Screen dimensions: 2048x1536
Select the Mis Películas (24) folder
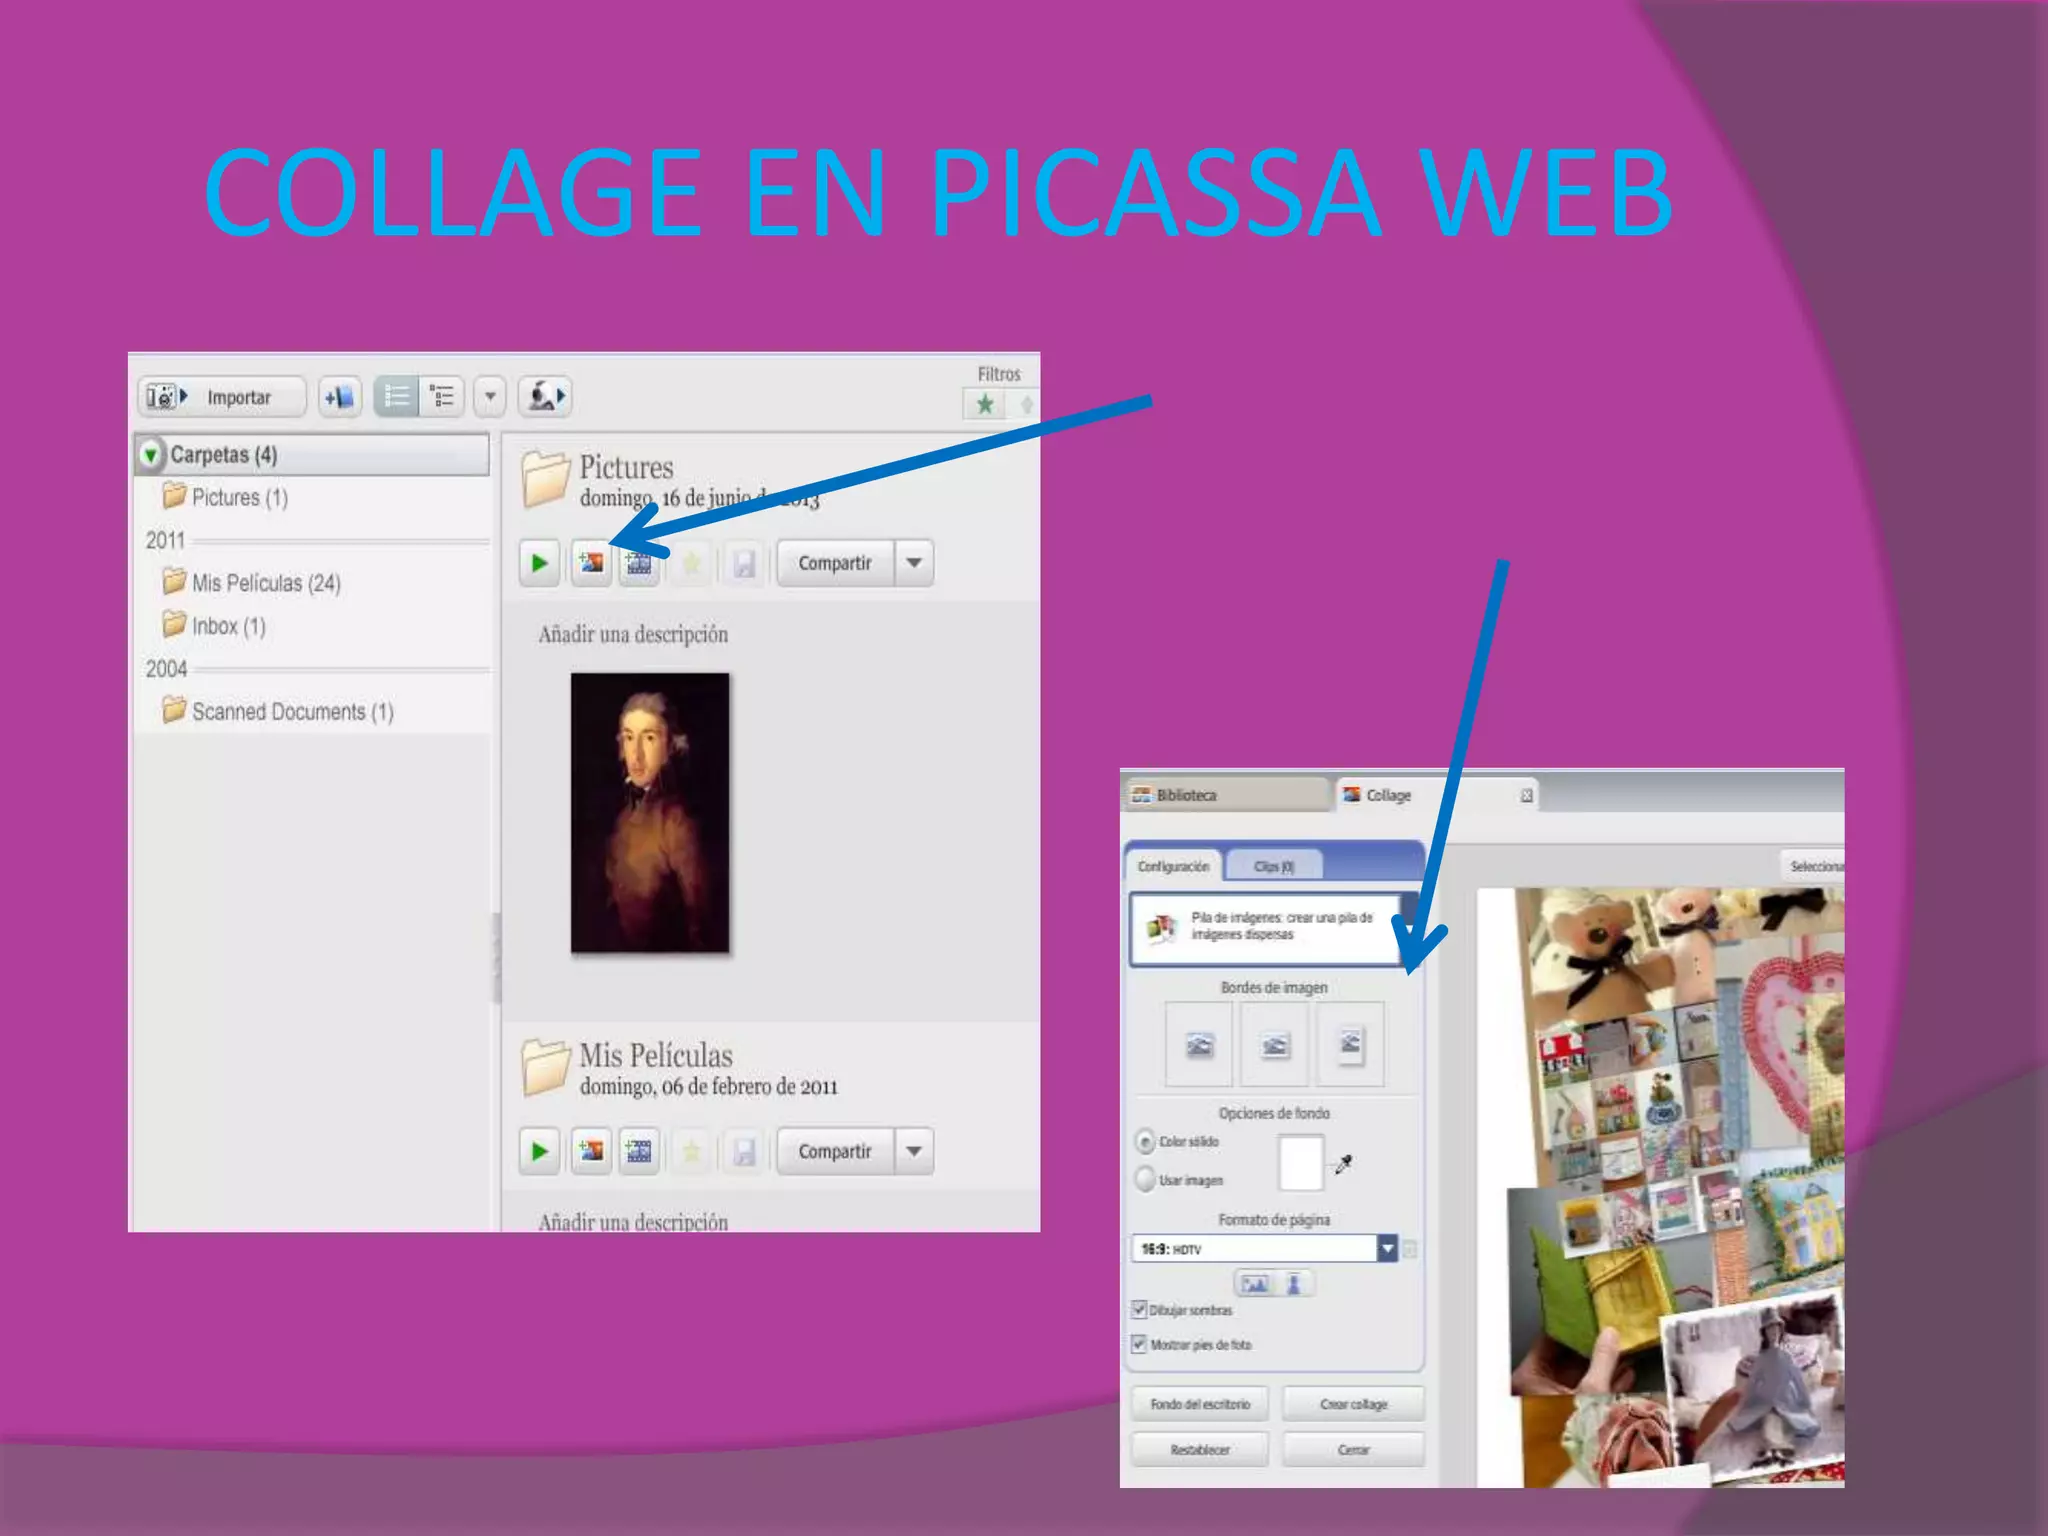pyautogui.click(x=252, y=582)
